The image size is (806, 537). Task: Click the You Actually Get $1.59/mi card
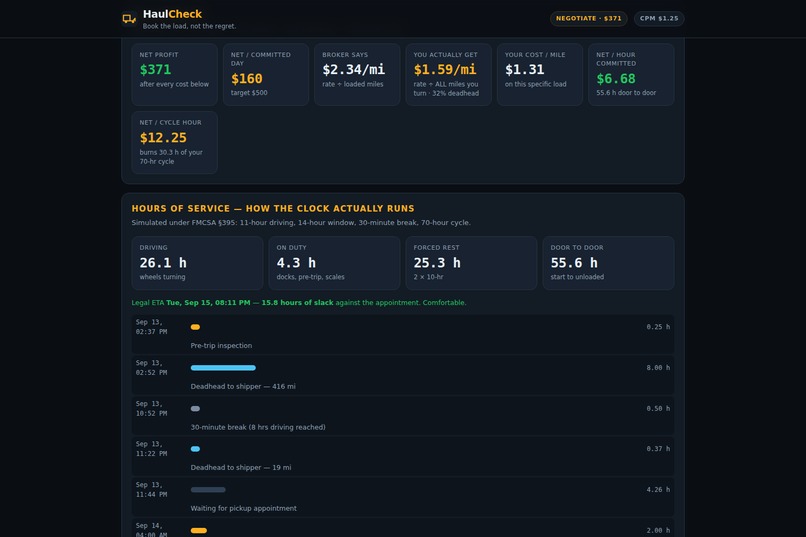tap(448, 75)
